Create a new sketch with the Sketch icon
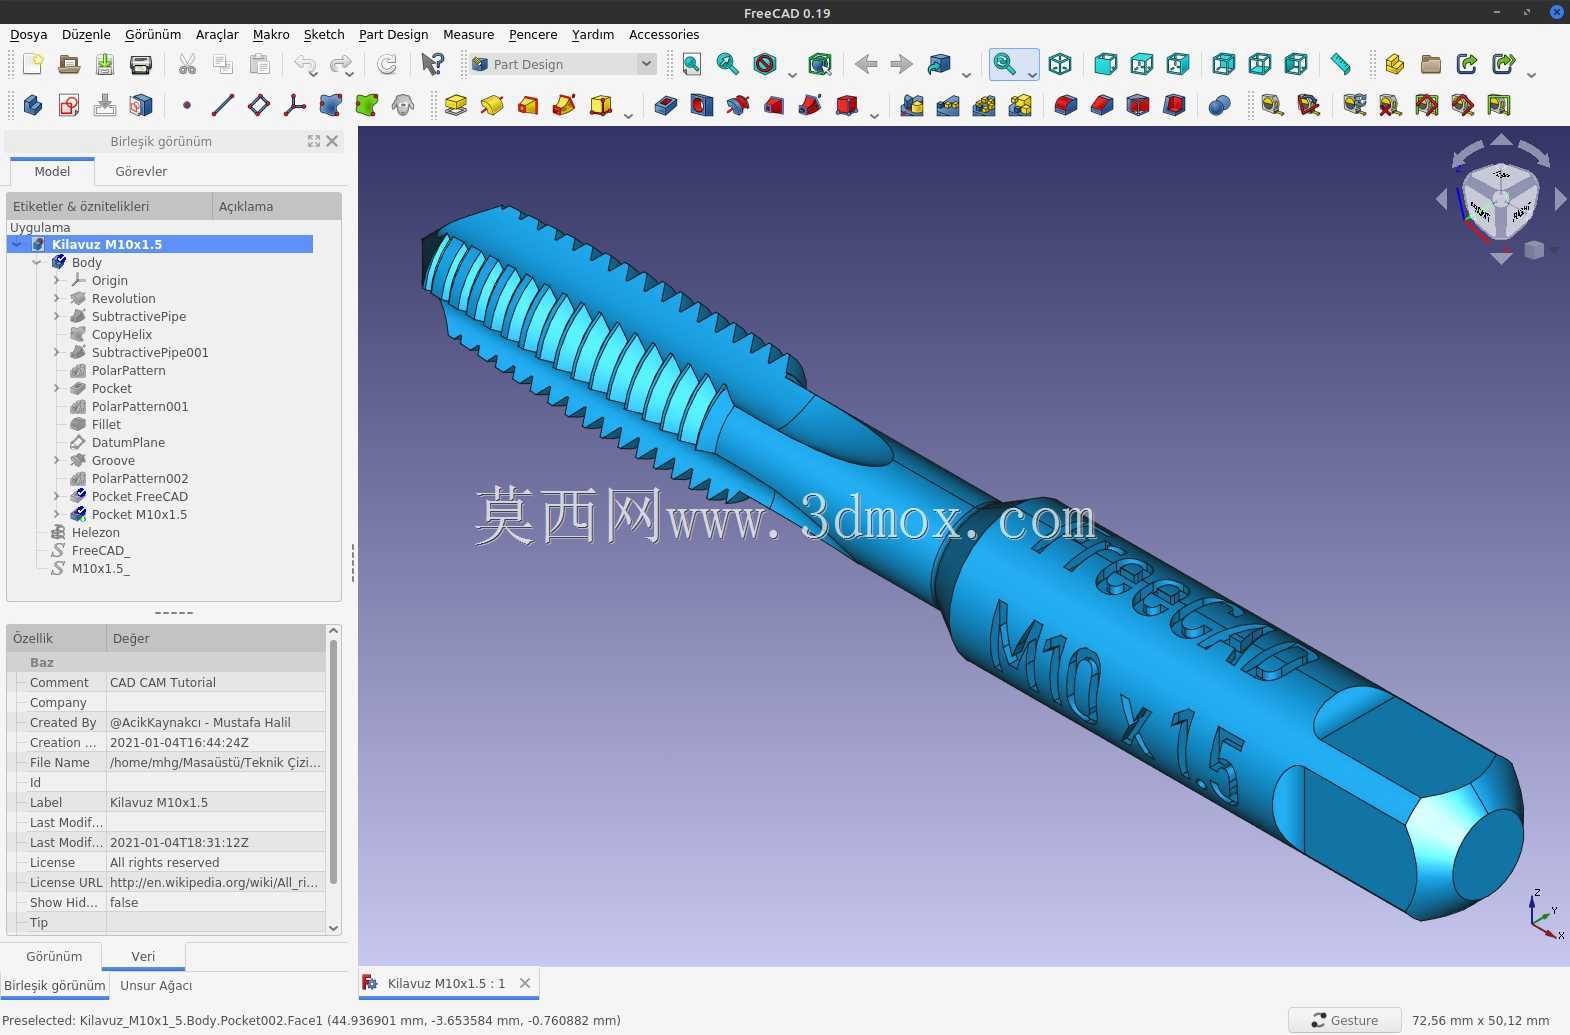The height and width of the screenshot is (1035, 1570). tap(69, 105)
